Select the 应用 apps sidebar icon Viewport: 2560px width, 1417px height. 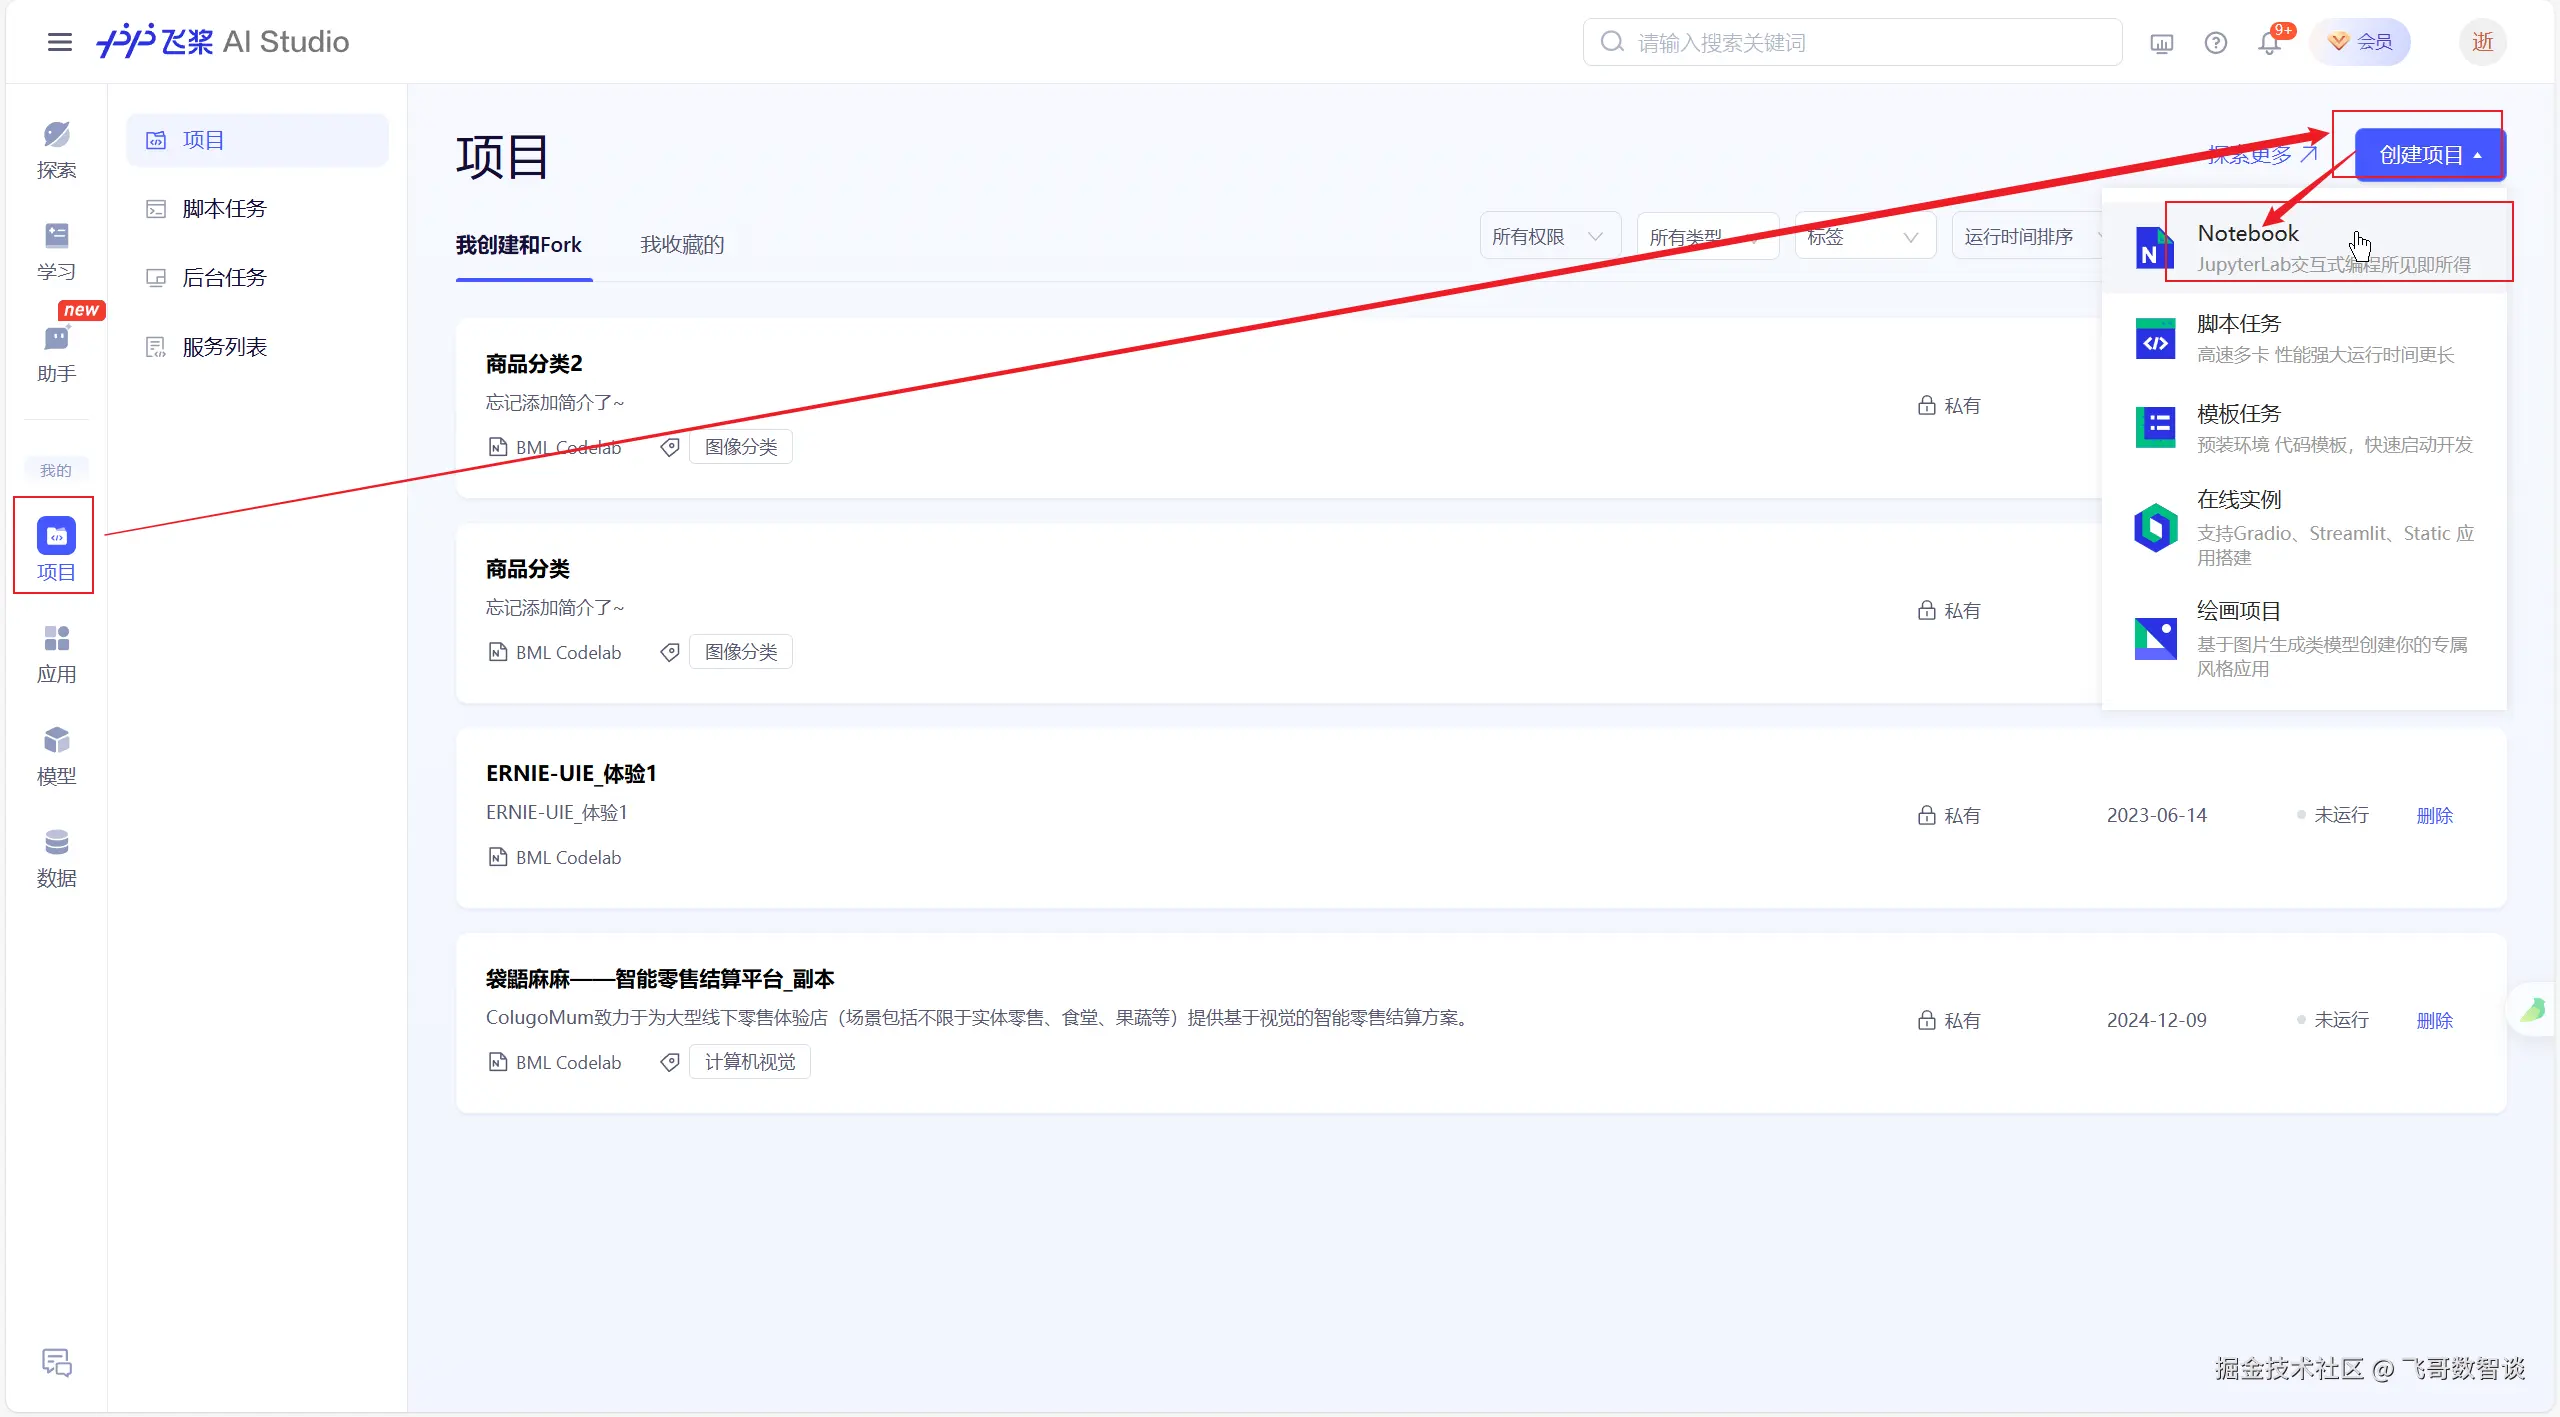tap(56, 654)
